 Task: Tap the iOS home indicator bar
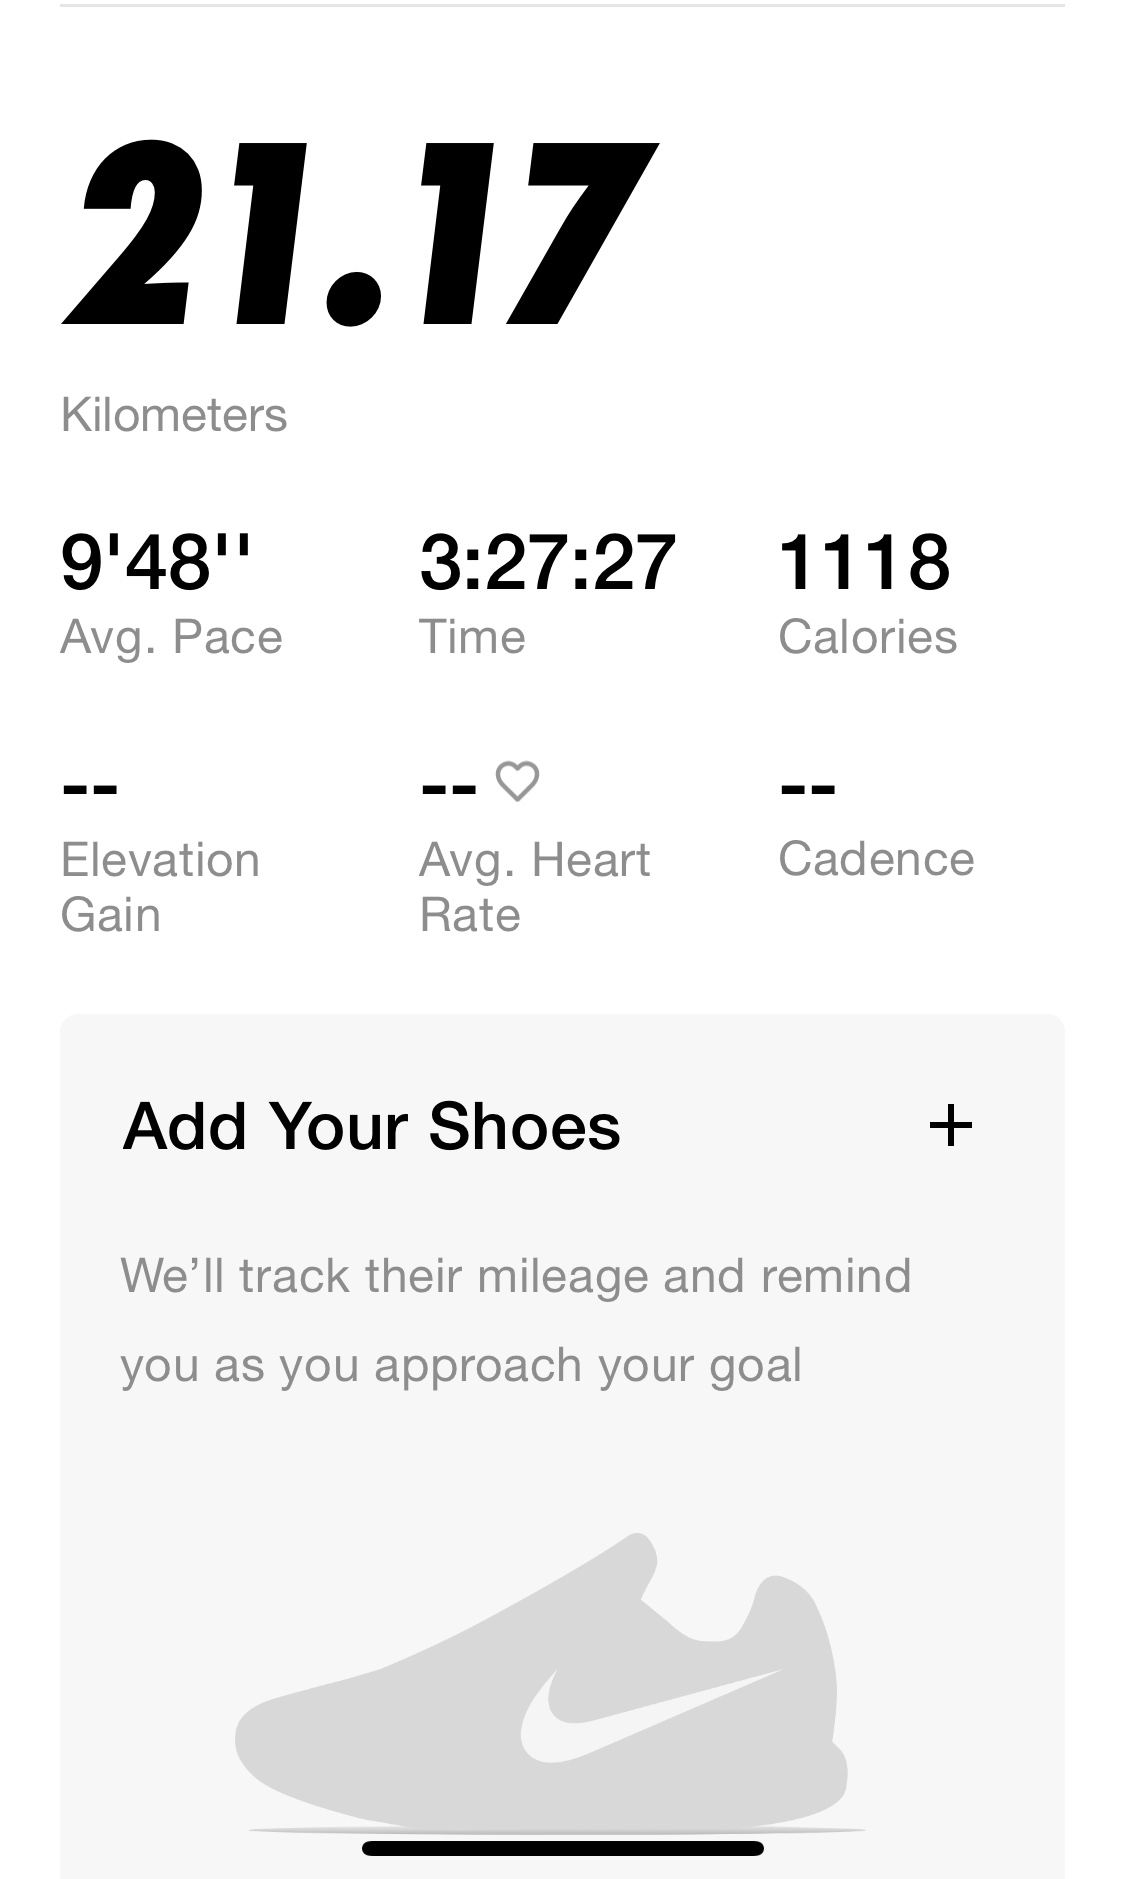point(562,1848)
